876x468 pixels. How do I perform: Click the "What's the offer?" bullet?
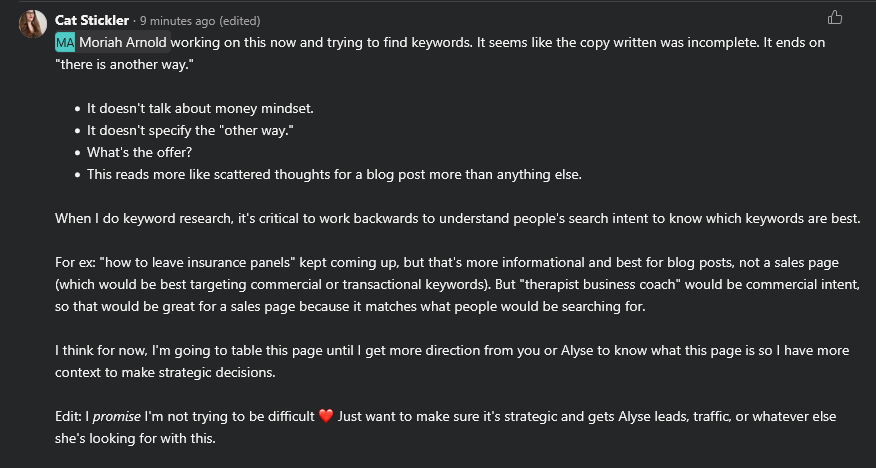139,152
